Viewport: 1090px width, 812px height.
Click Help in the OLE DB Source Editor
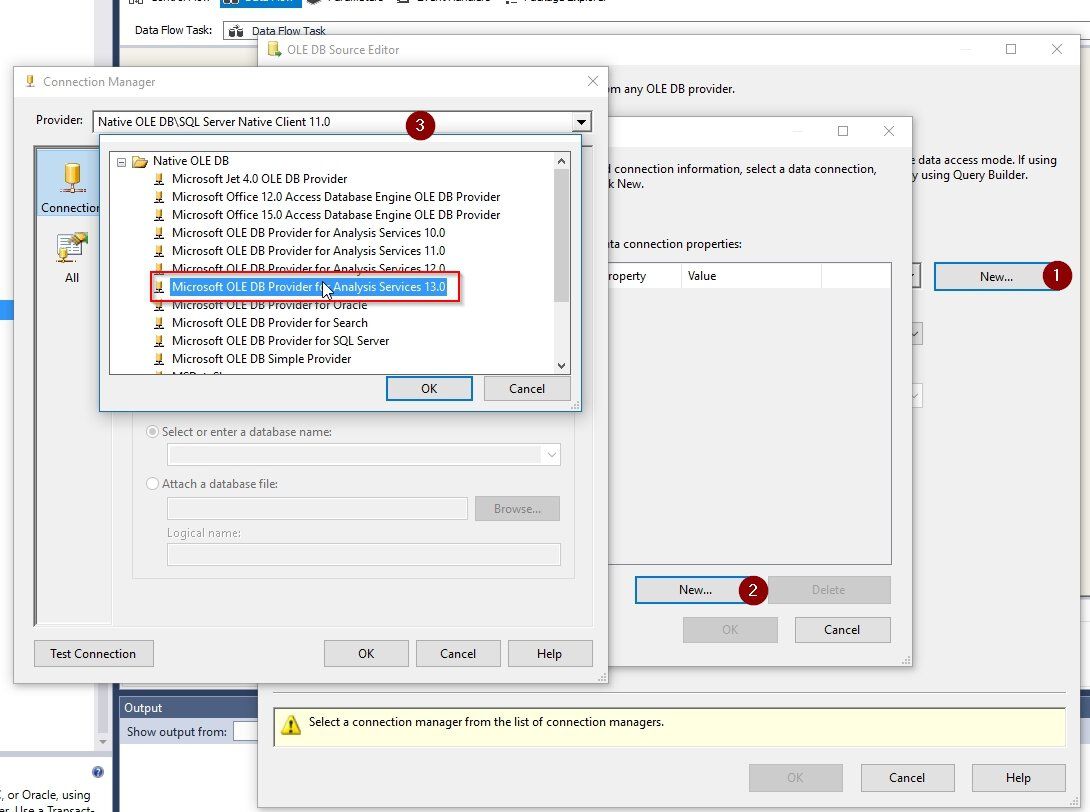point(1018,778)
